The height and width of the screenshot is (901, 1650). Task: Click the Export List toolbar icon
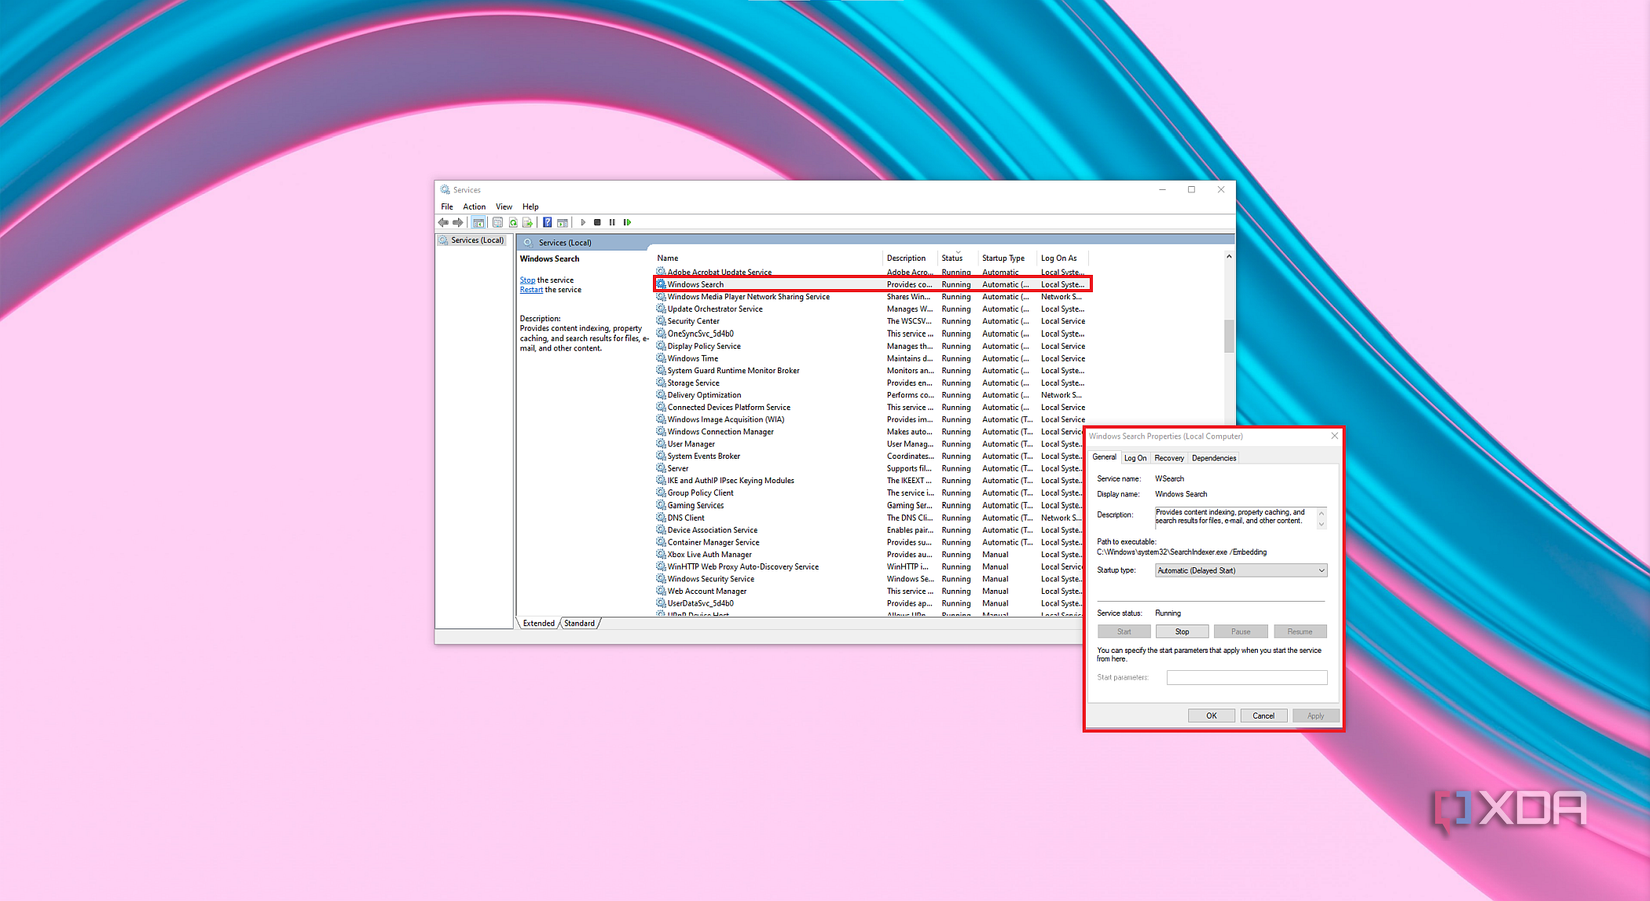click(527, 222)
